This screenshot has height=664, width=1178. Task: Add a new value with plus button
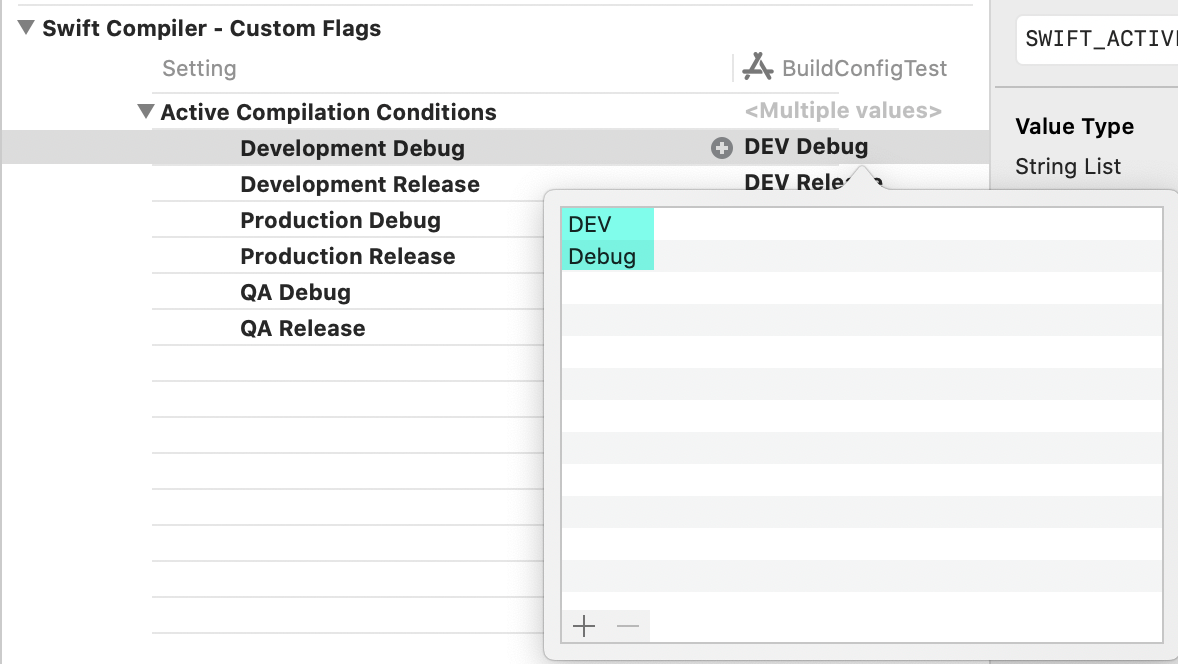pos(584,626)
